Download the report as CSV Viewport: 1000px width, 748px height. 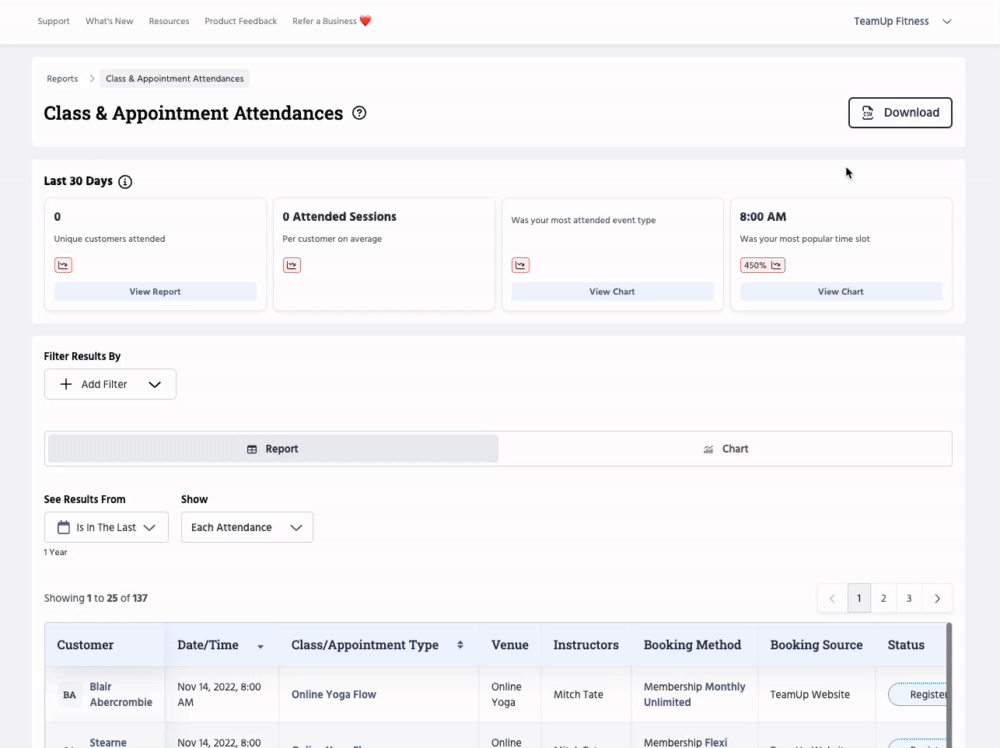pyautogui.click(x=900, y=113)
